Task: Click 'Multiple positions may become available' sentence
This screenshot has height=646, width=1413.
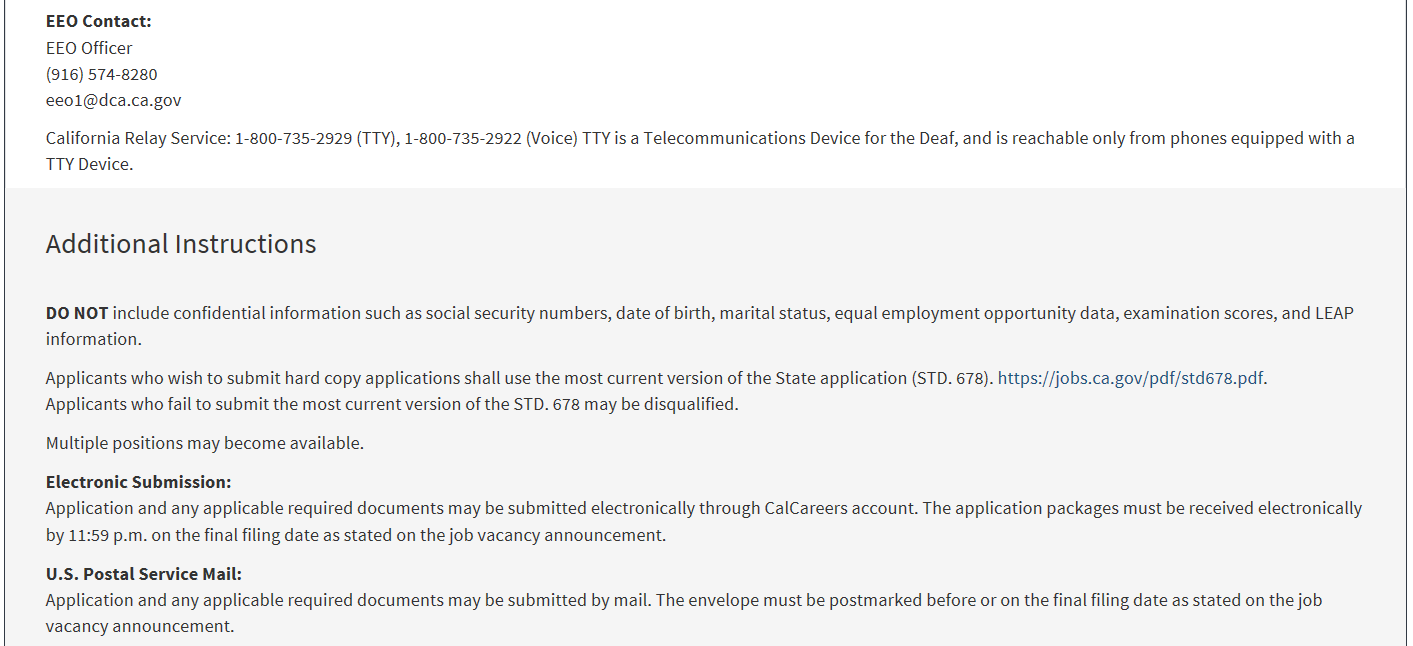Action: pyautogui.click(x=205, y=443)
